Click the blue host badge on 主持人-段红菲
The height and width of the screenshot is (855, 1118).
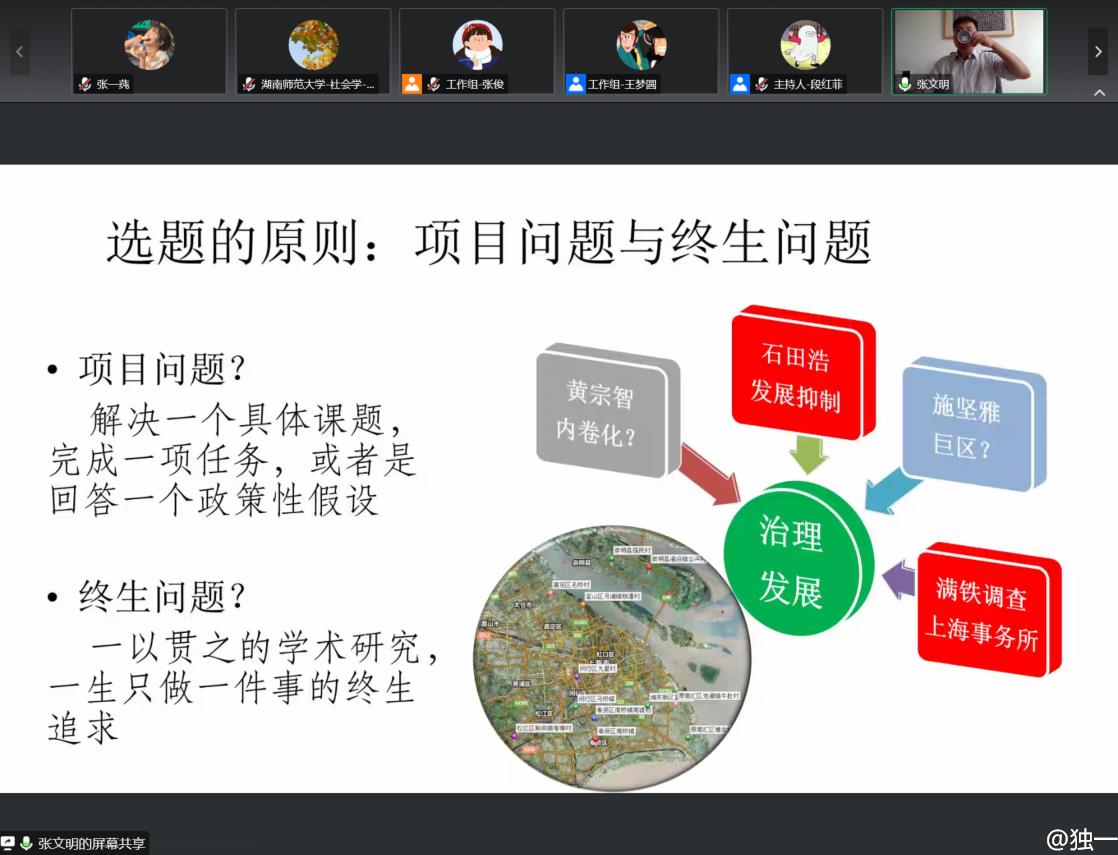click(x=740, y=85)
